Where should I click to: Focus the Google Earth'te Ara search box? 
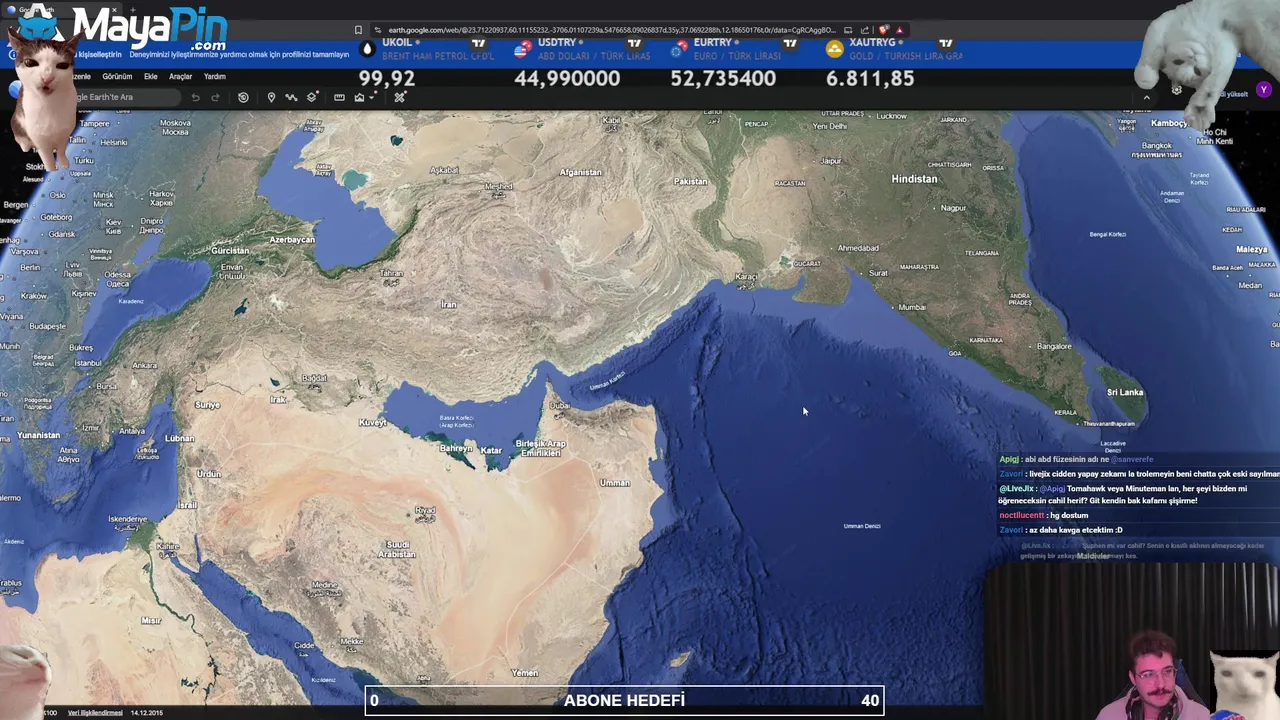click(125, 97)
